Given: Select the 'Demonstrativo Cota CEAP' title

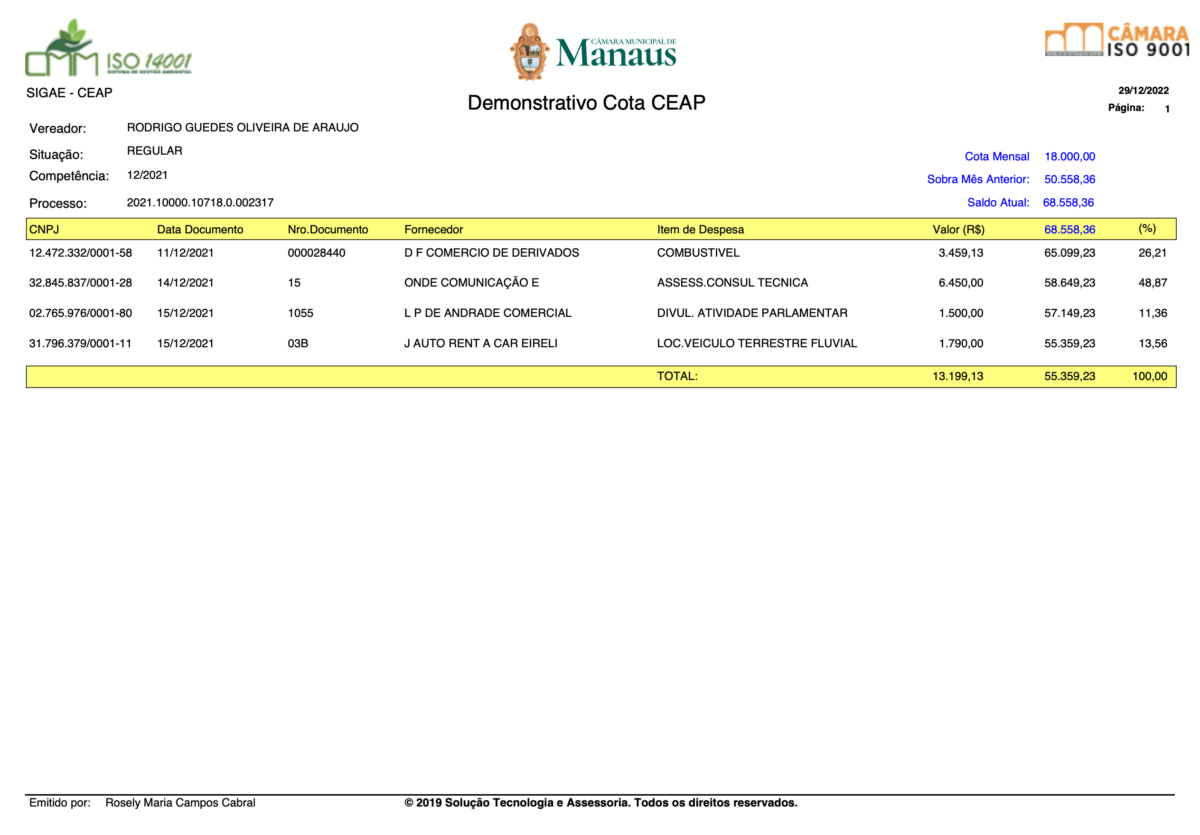Looking at the screenshot, I should click(587, 103).
